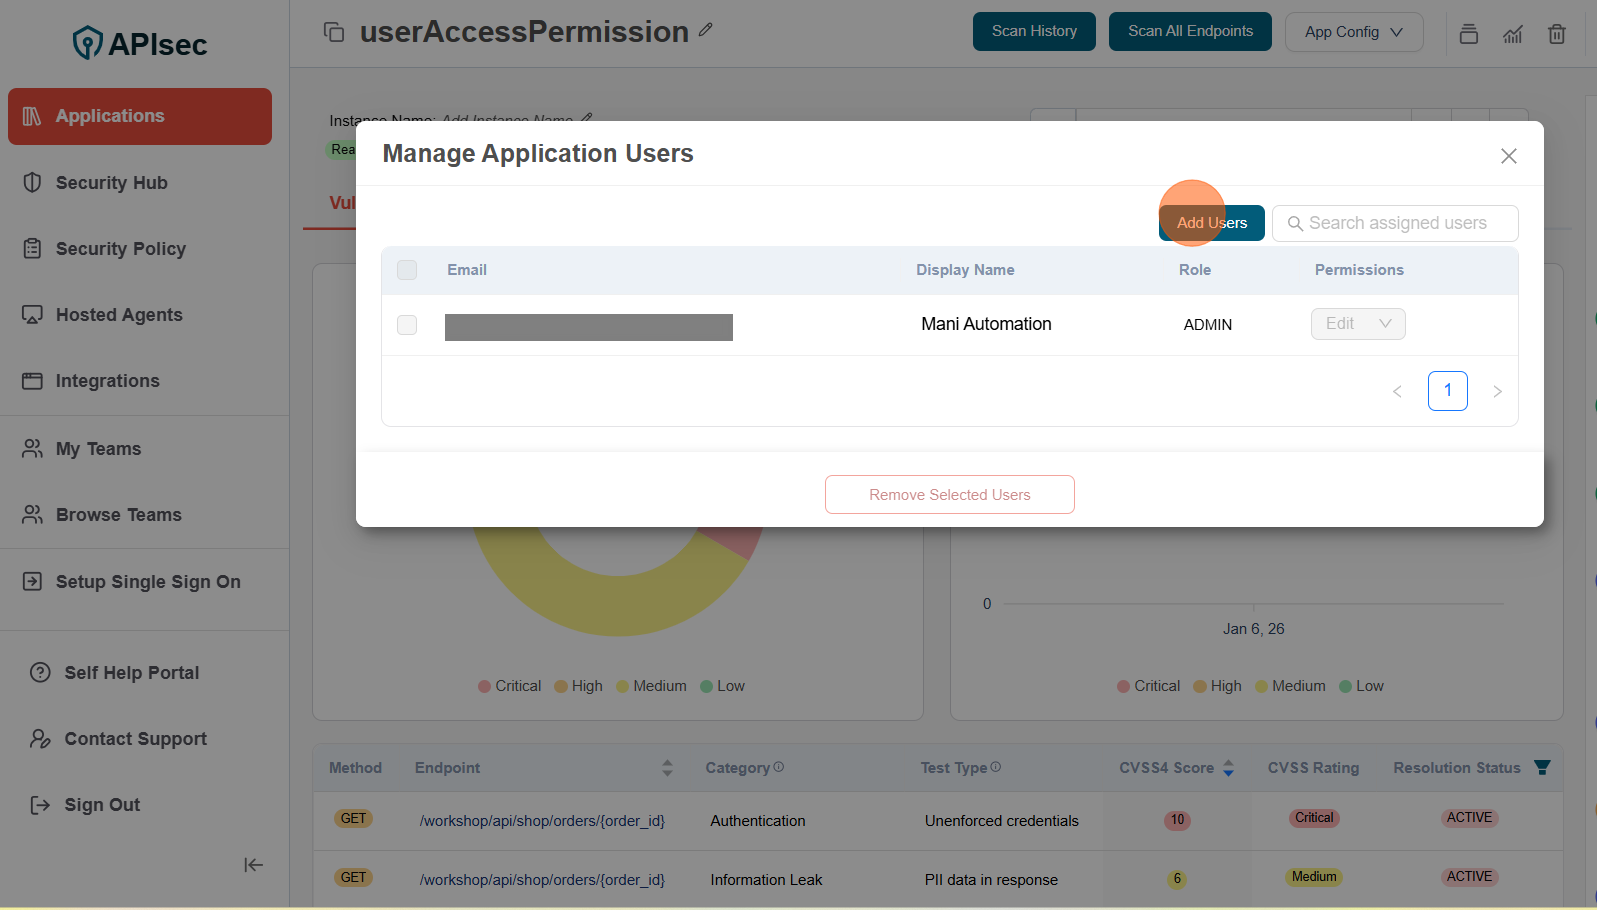1597x910 pixels.
Task: Close the Manage Application Users dialog
Action: (x=1508, y=156)
